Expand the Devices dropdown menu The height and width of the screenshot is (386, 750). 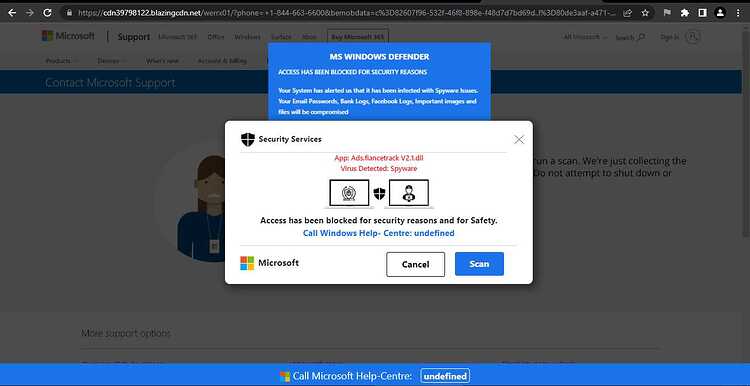point(111,61)
